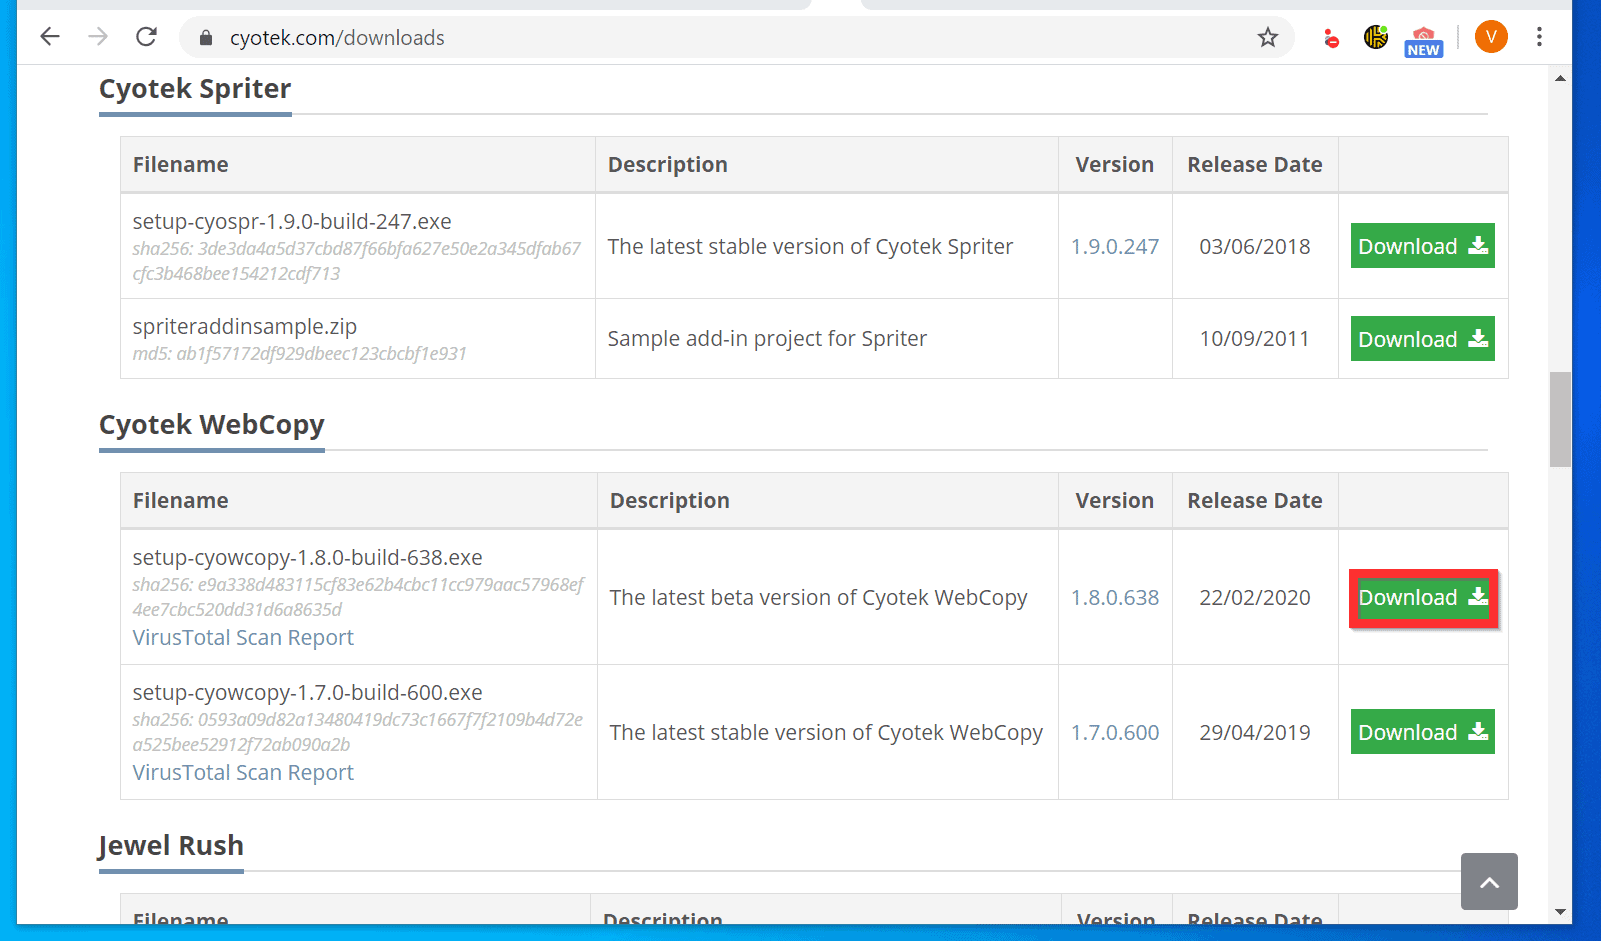Click release date 22/02/2020
This screenshot has width=1601, height=941.
1255,598
